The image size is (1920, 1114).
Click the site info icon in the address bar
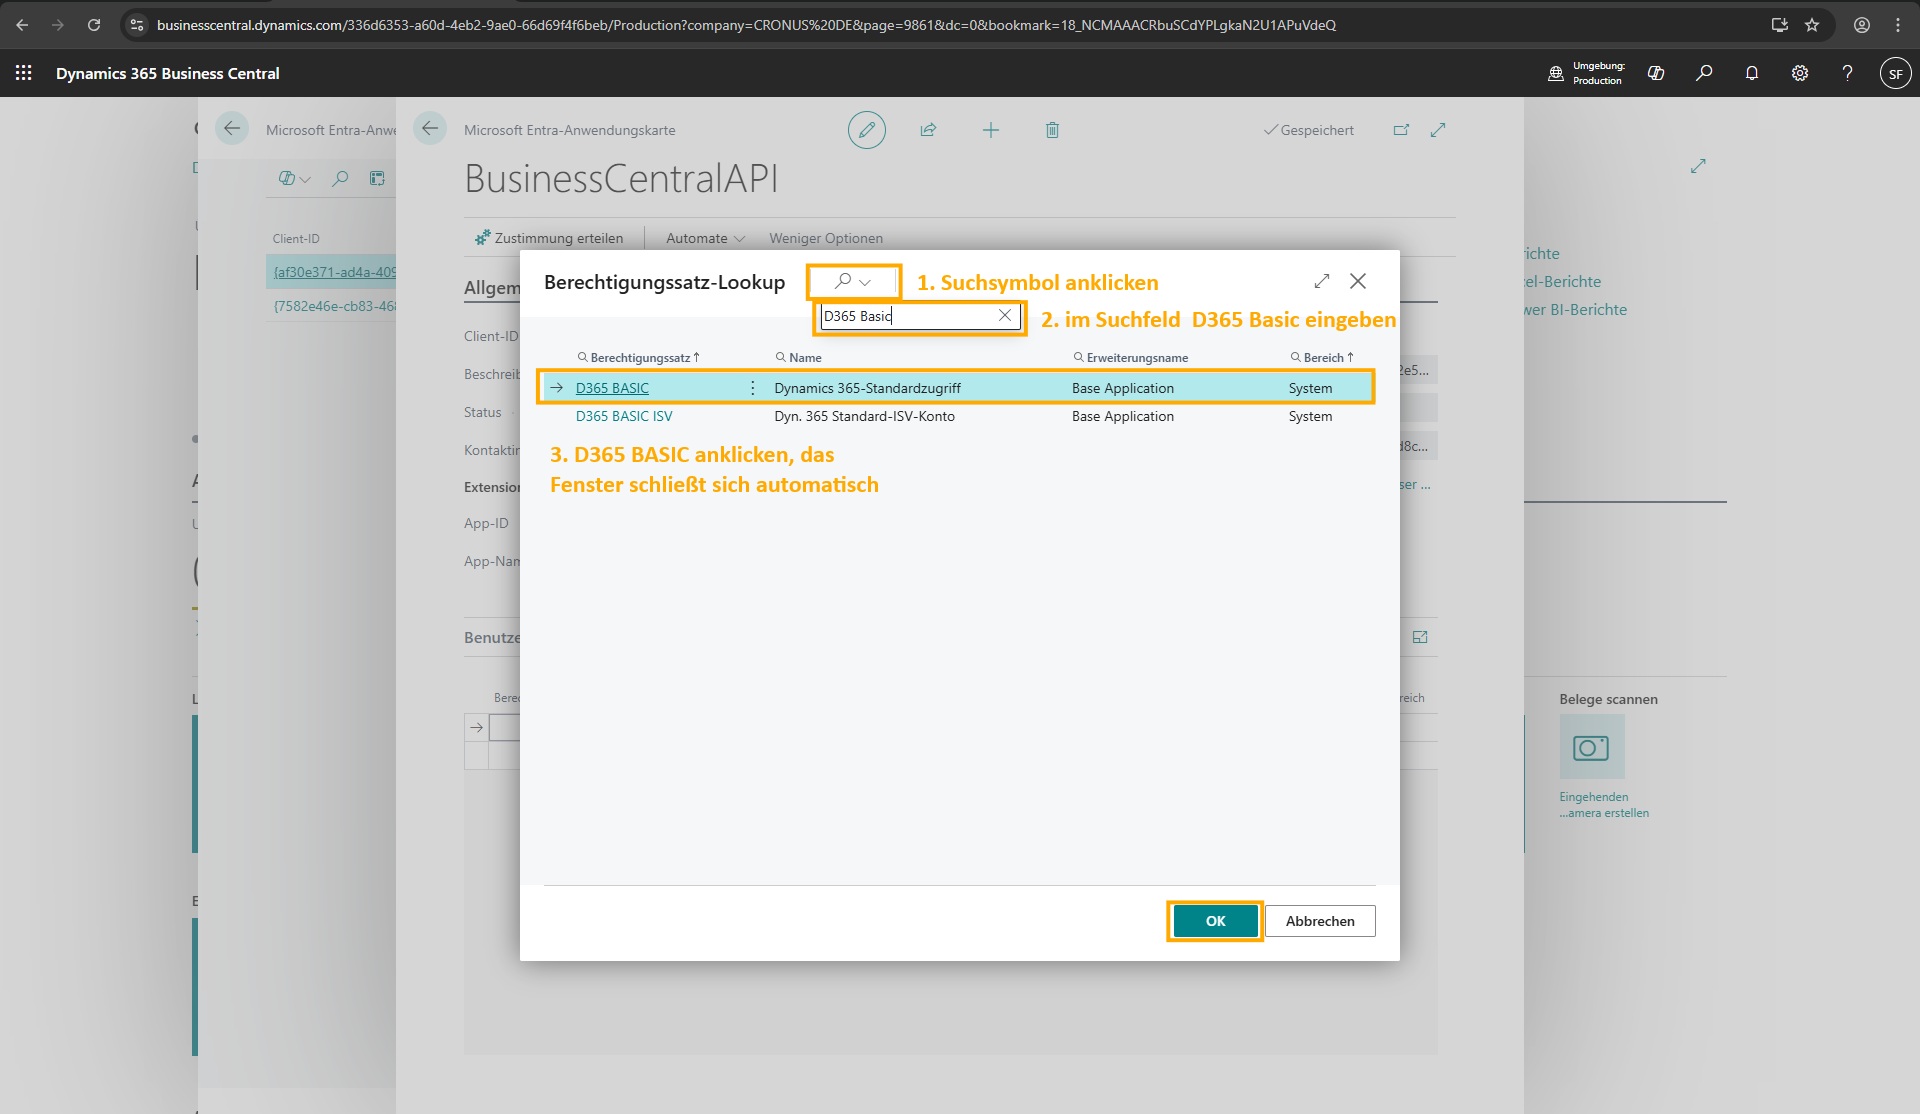point(137,25)
